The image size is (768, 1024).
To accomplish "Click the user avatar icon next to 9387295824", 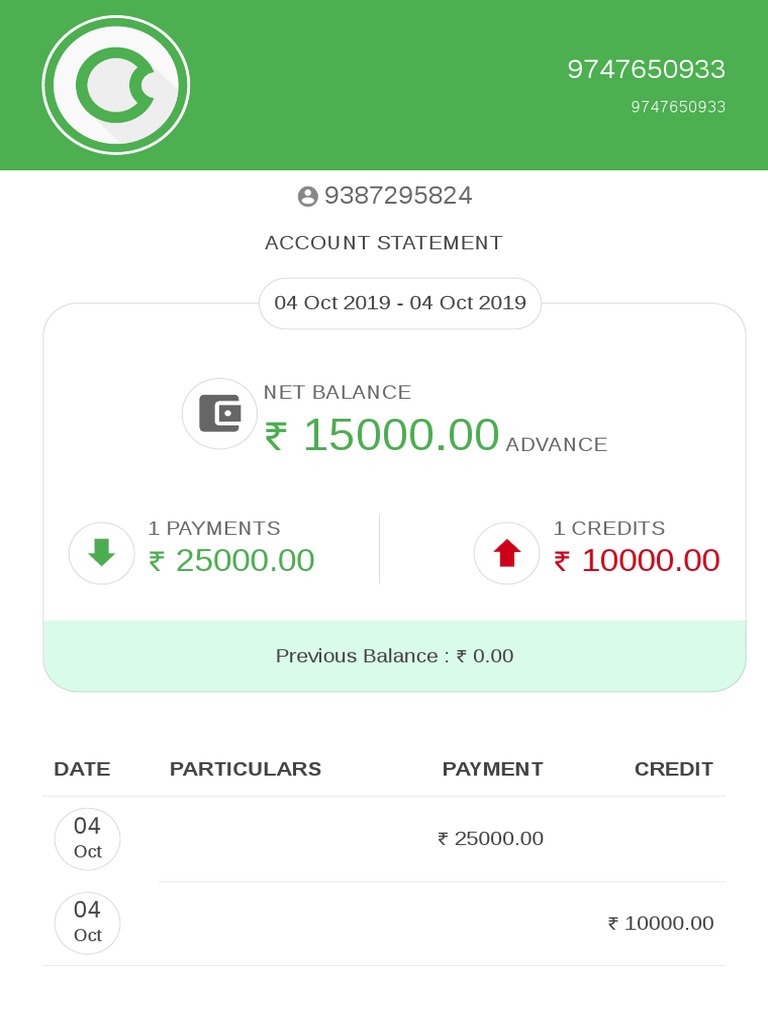I will [308, 196].
